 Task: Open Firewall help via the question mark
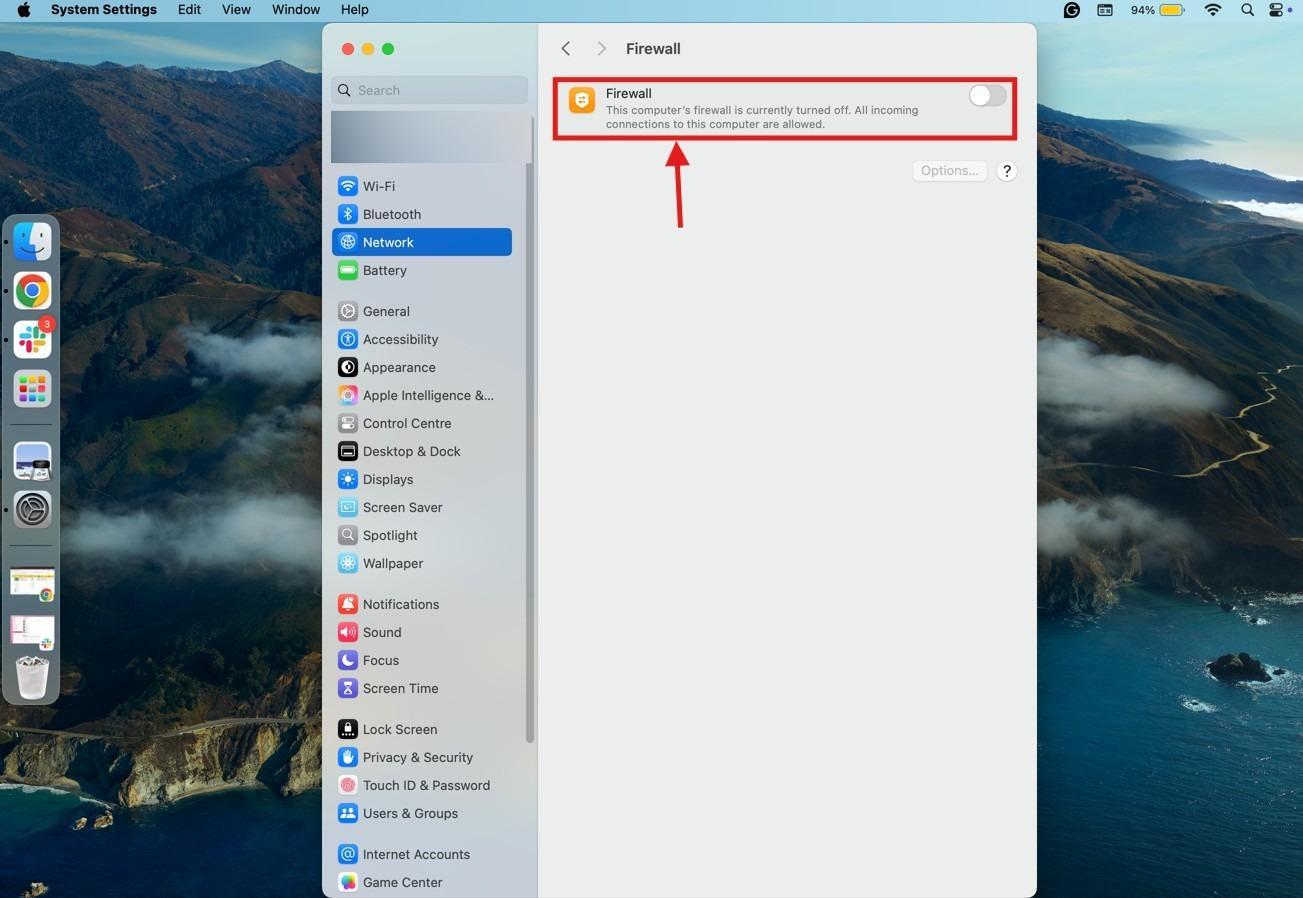(x=1006, y=170)
